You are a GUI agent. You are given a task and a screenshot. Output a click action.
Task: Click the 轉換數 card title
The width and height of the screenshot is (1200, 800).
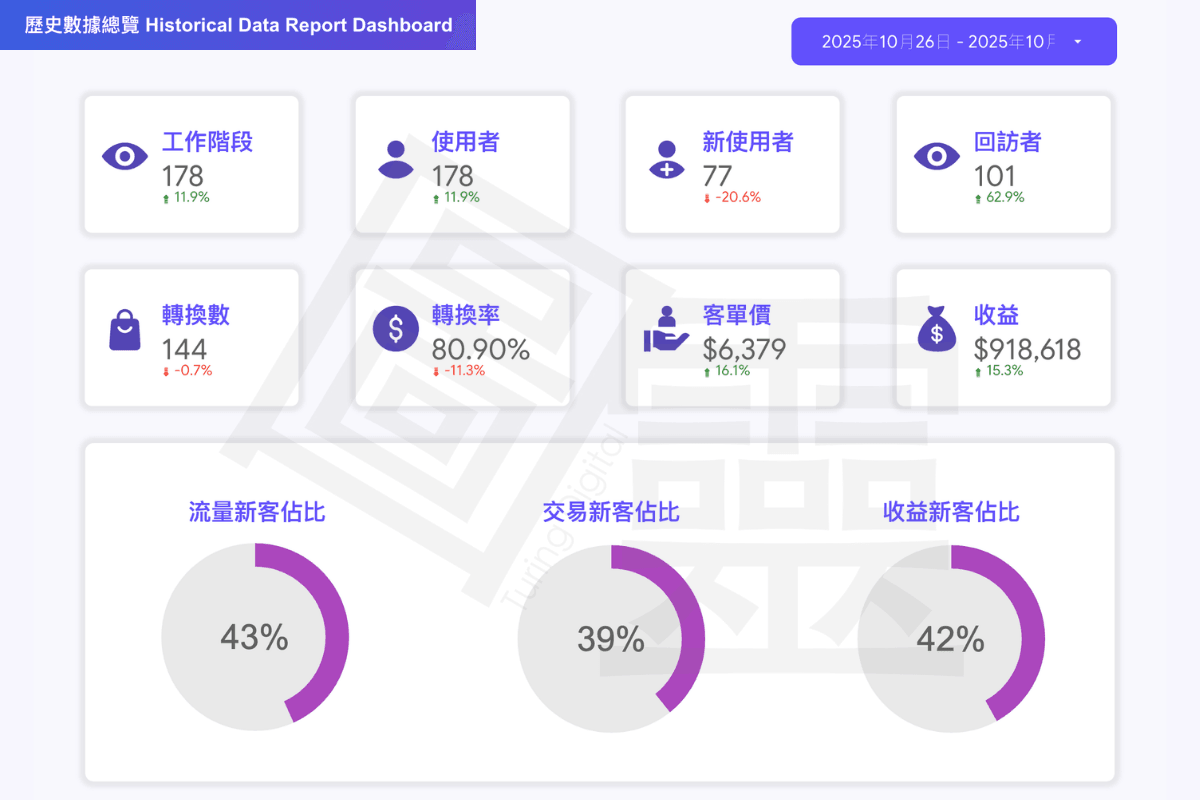click(x=196, y=315)
